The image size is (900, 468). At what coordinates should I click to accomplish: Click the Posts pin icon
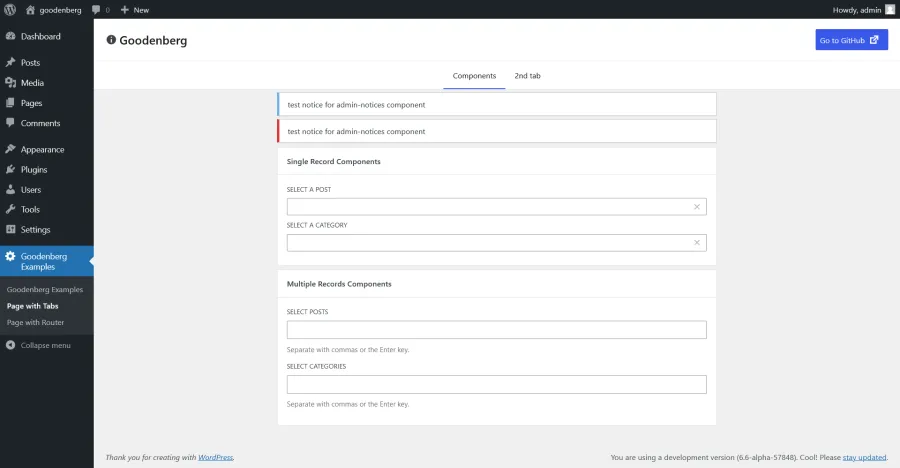click(x=10, y=62)
